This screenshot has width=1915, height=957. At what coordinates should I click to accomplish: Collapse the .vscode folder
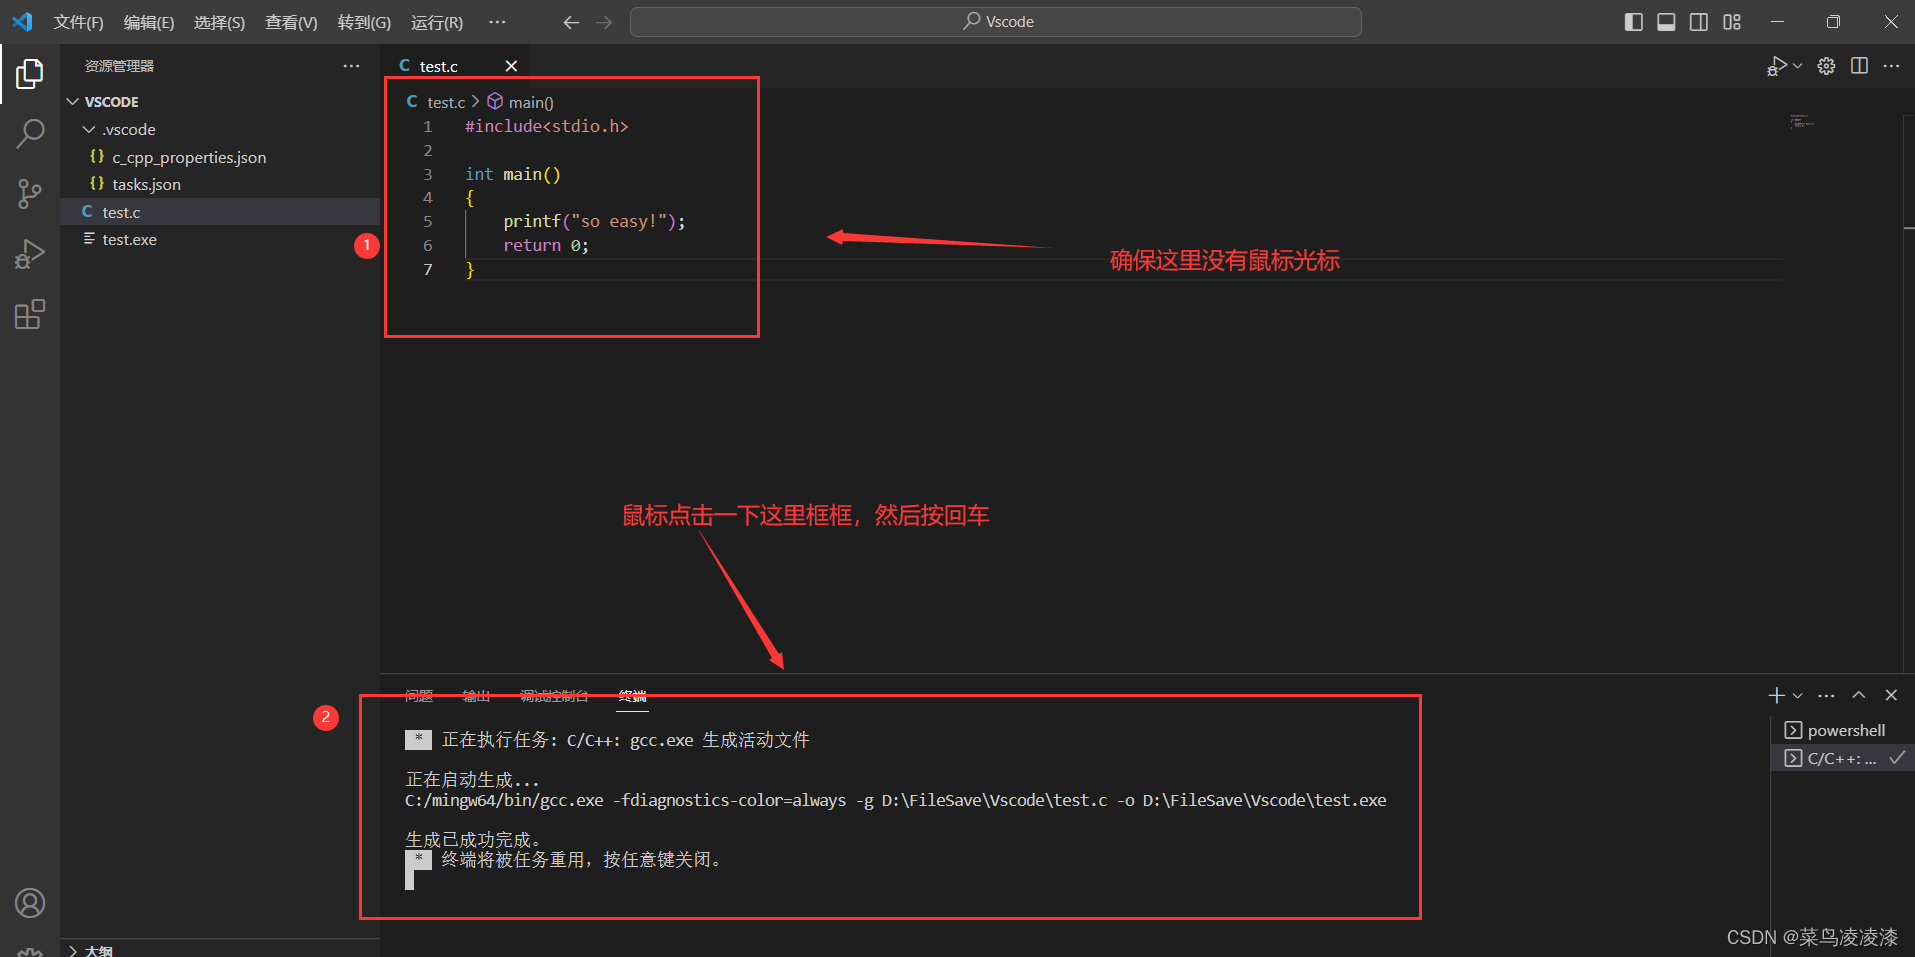[x=220, y=130]
